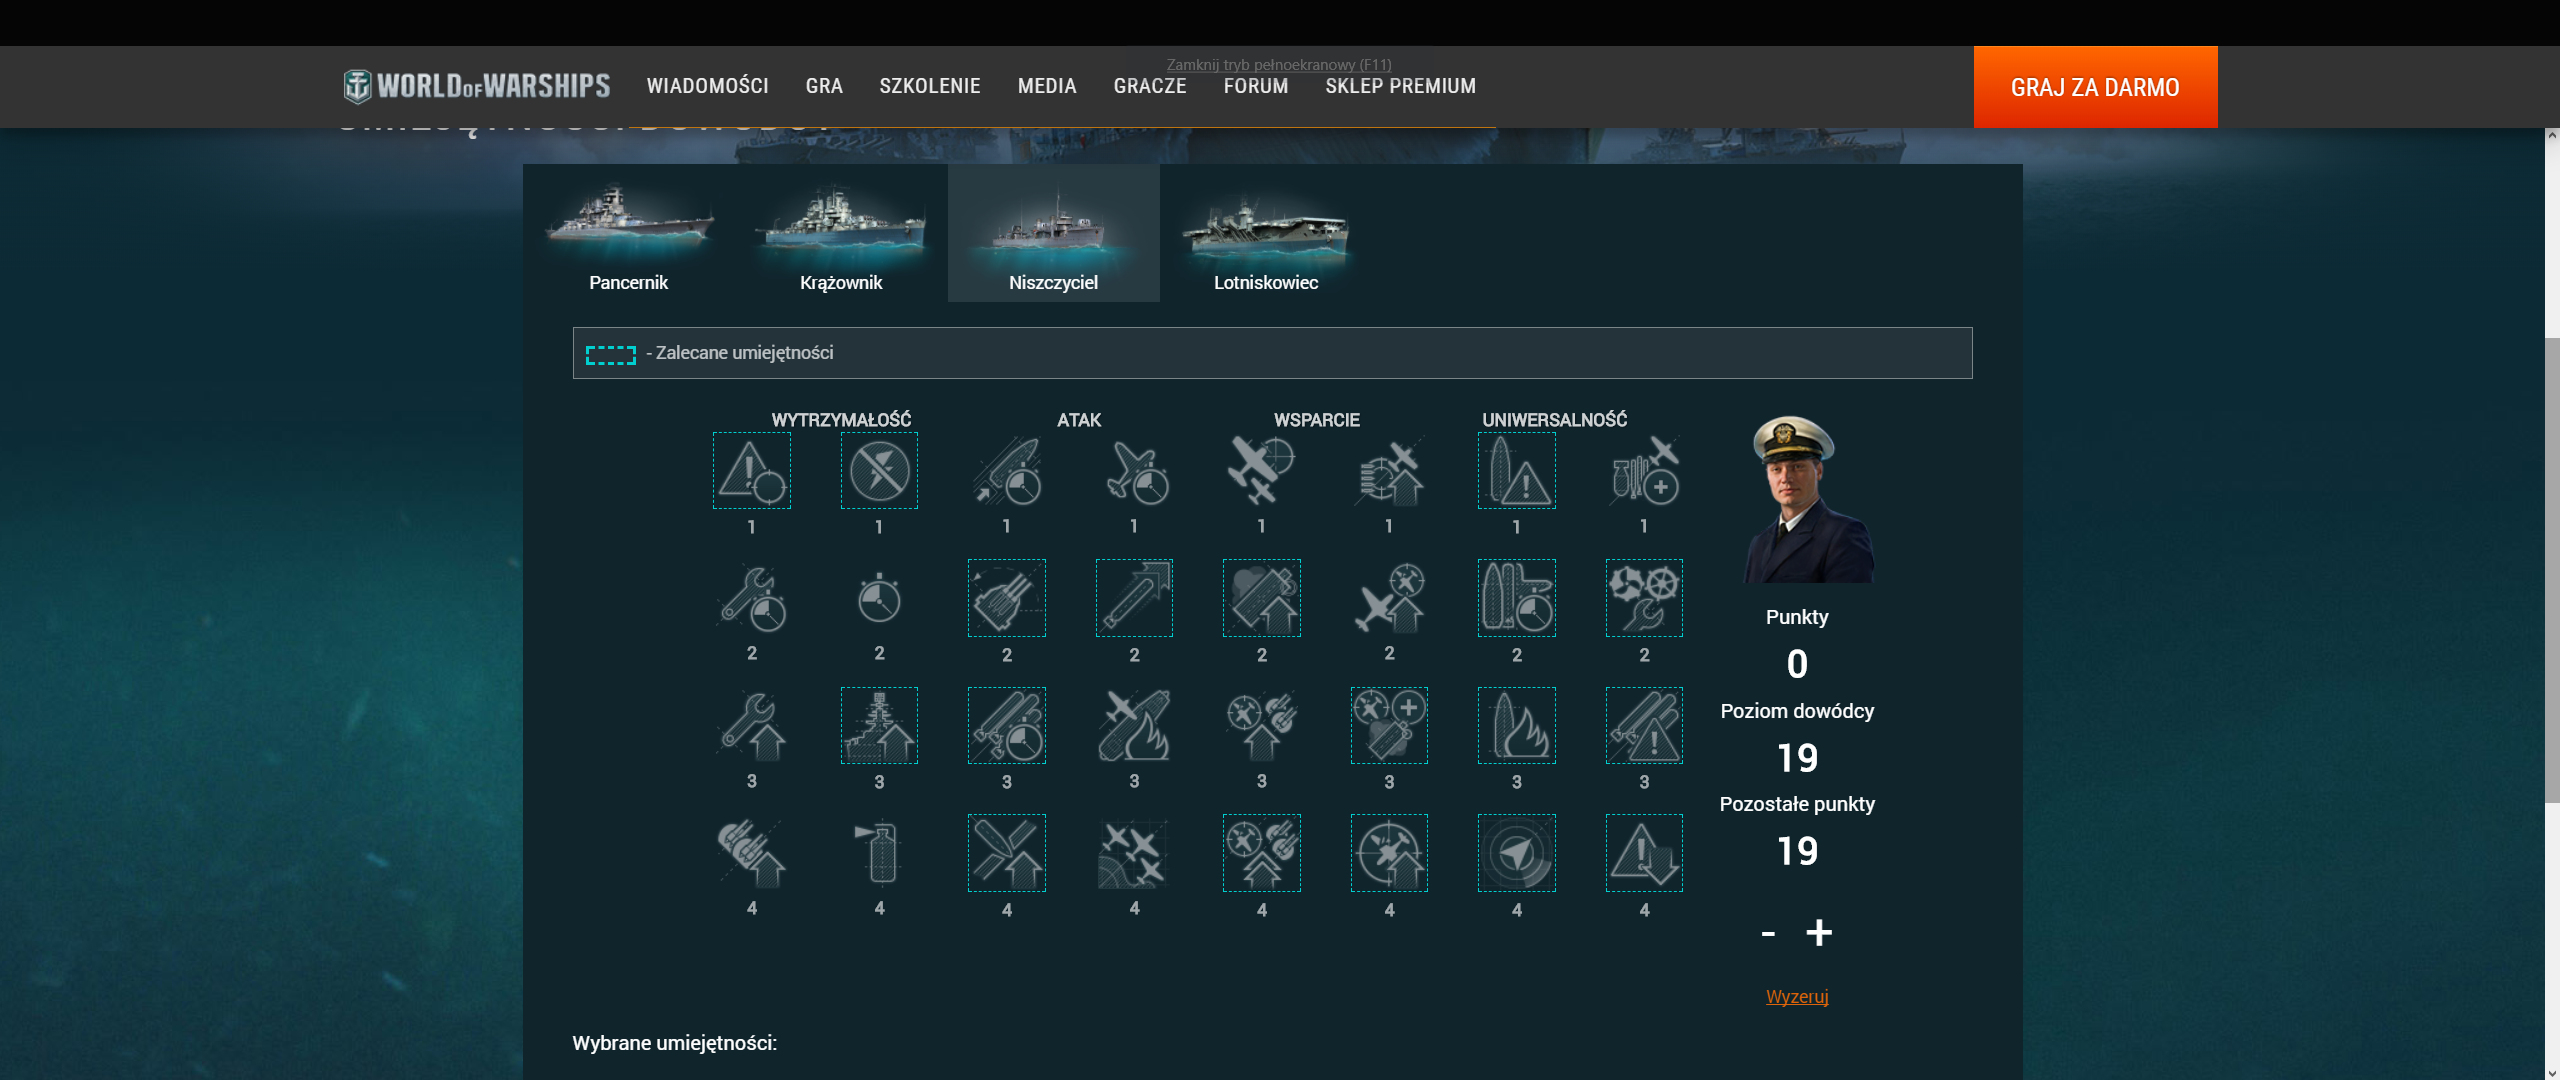Select the battleship superstructure tier-3 skill
The width and height of the screenshot is (2560, 1080).
click(x=879, y=726)
